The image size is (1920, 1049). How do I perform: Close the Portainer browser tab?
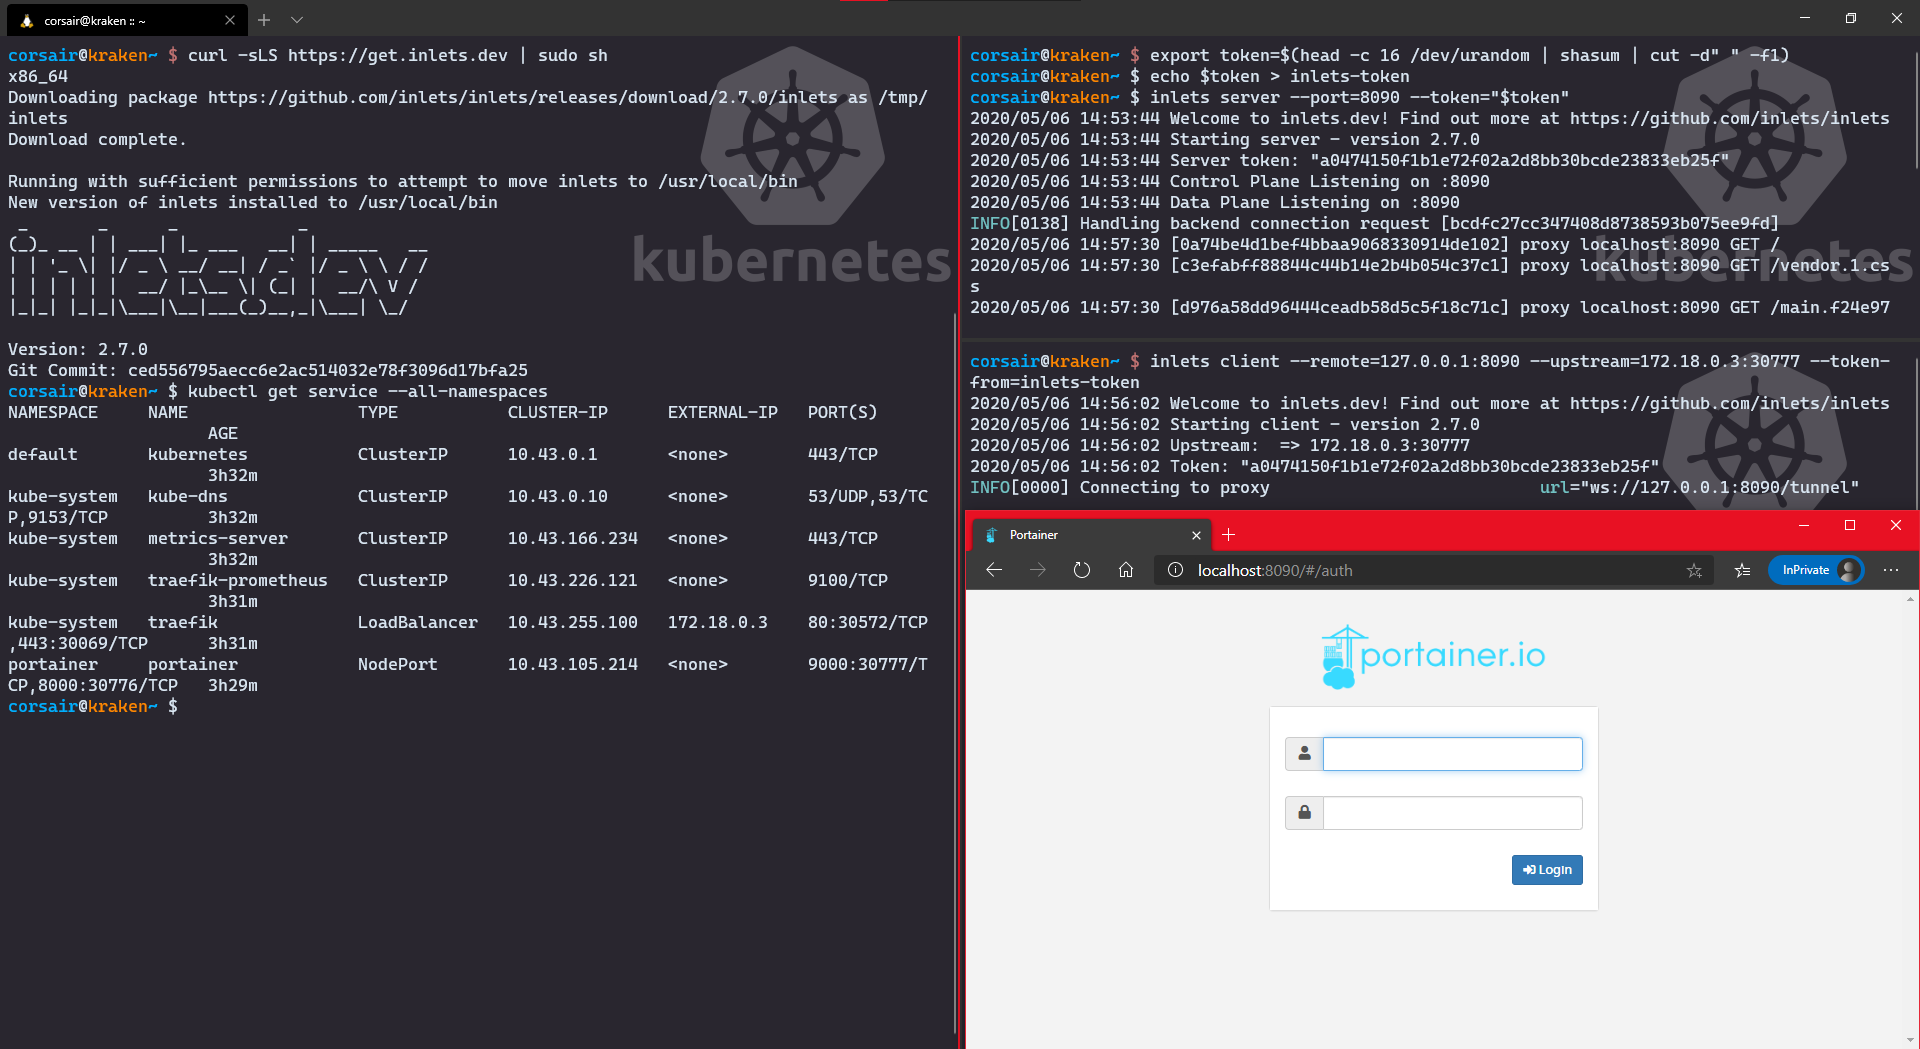pos(1196,535)
